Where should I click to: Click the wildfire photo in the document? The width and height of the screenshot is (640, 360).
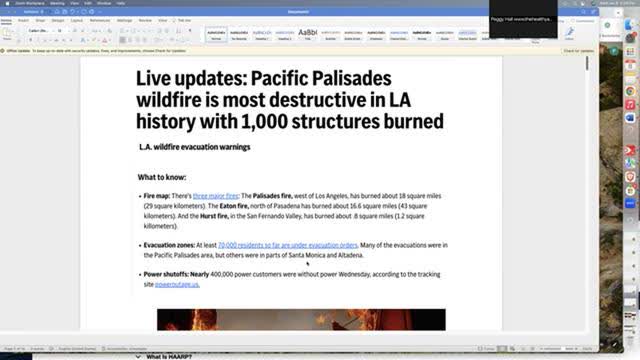click(301, 320)
